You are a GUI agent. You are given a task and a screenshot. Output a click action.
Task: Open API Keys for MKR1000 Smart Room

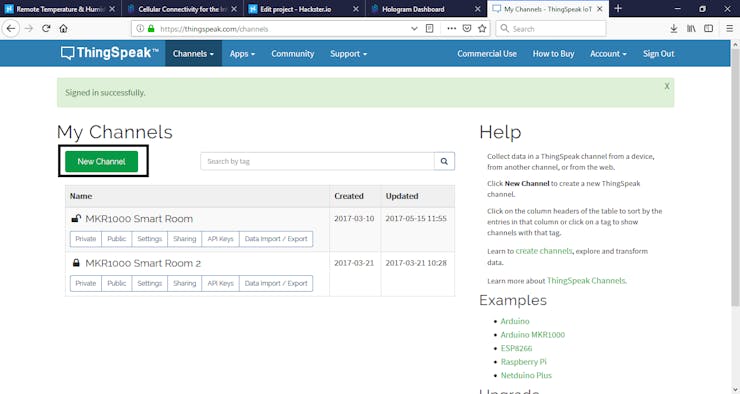click(x=220, y=239)
